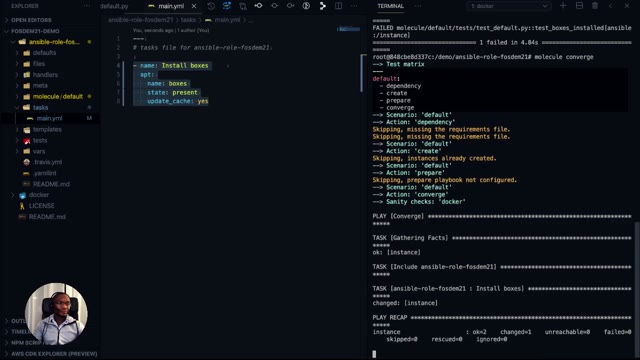The width and height of the screenshot is (640, 360).
Task: Open main.yml in the file tree
Action: point(49,118)
